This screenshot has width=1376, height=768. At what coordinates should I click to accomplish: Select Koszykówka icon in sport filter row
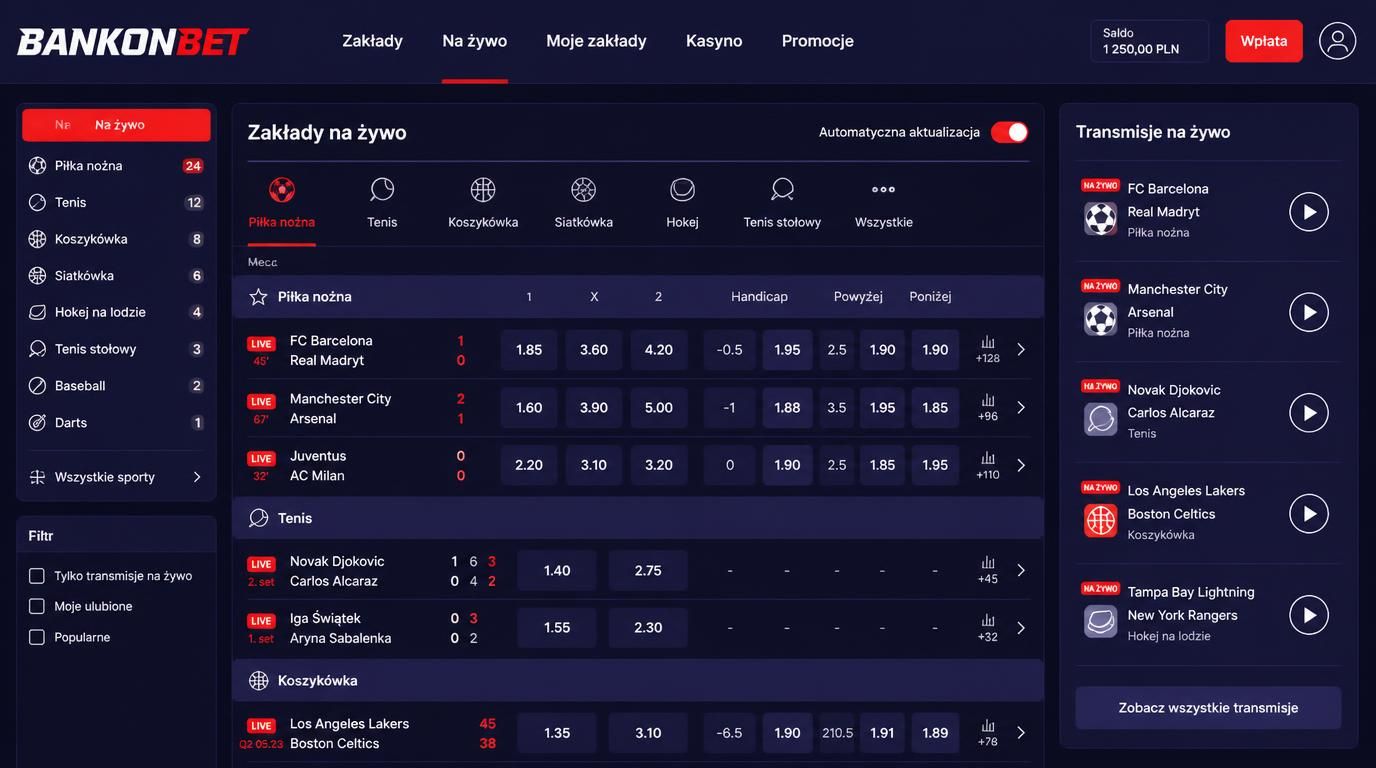(483, 189)
